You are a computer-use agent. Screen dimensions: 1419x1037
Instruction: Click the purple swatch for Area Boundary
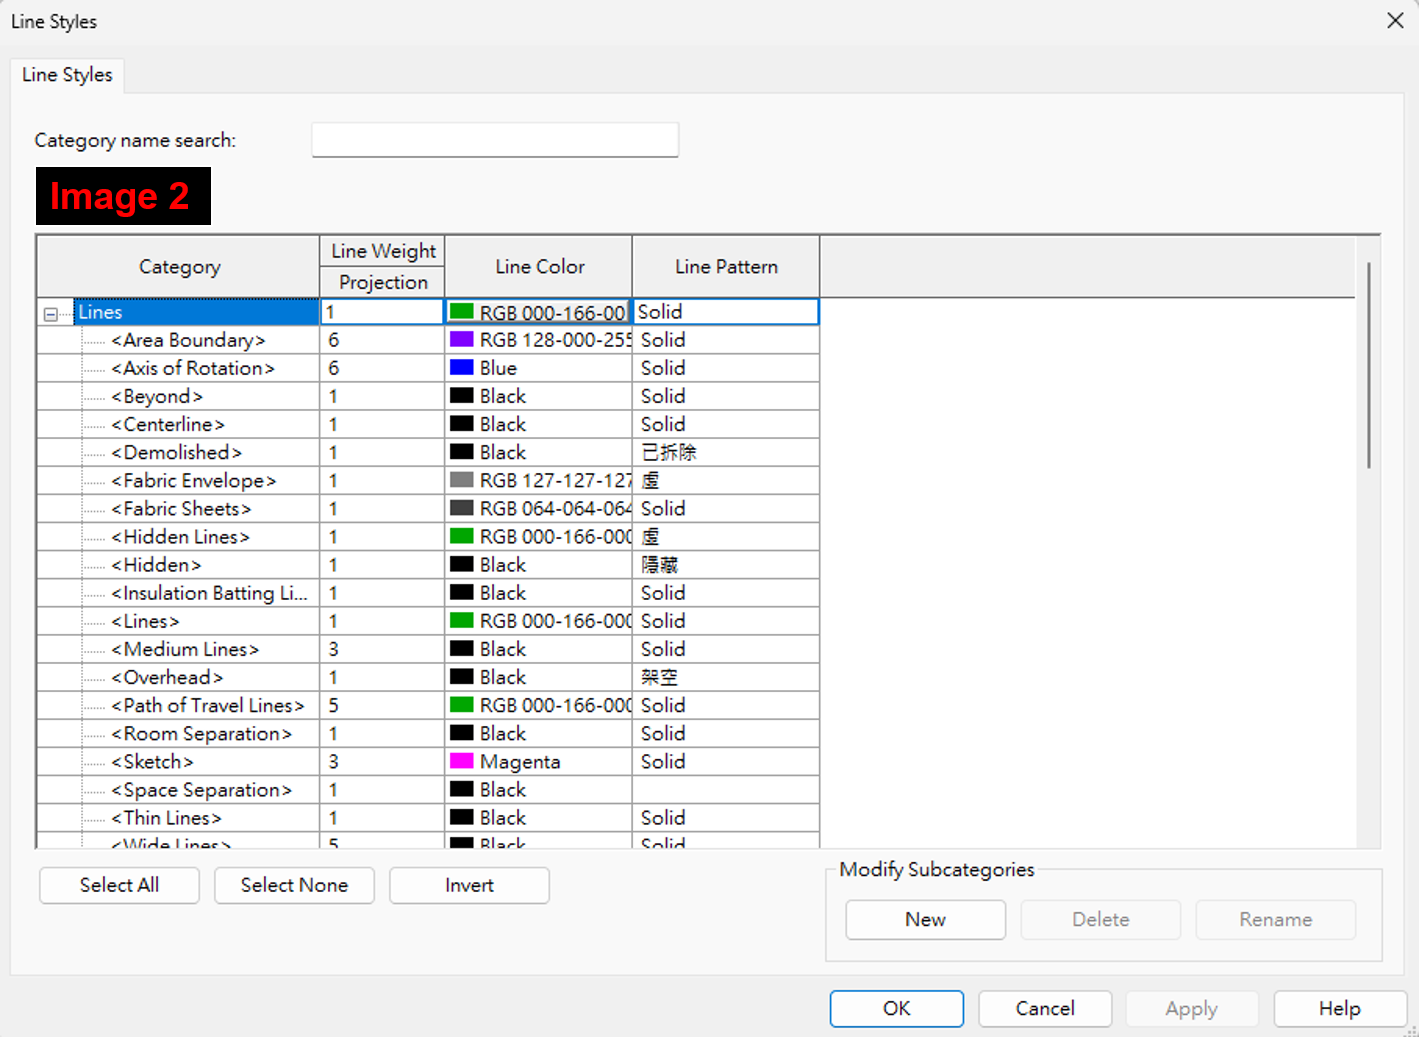pos(461,339)
